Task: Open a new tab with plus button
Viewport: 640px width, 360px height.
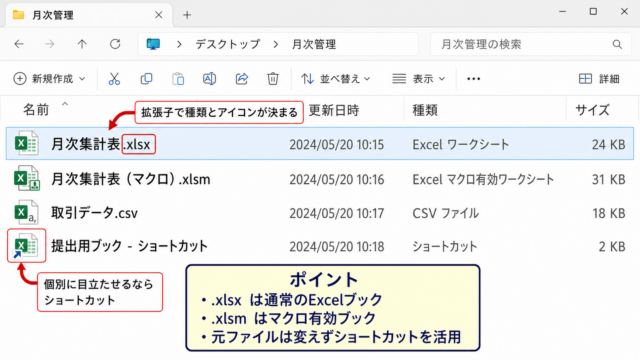Action: tap(187, 15)
